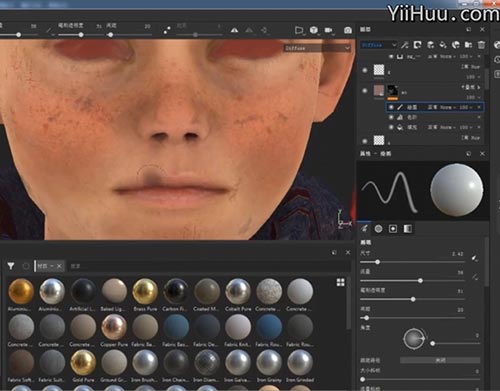Select the alpha circle tab in properties
This screenshot has width=500, height=391.
[378, 229]
